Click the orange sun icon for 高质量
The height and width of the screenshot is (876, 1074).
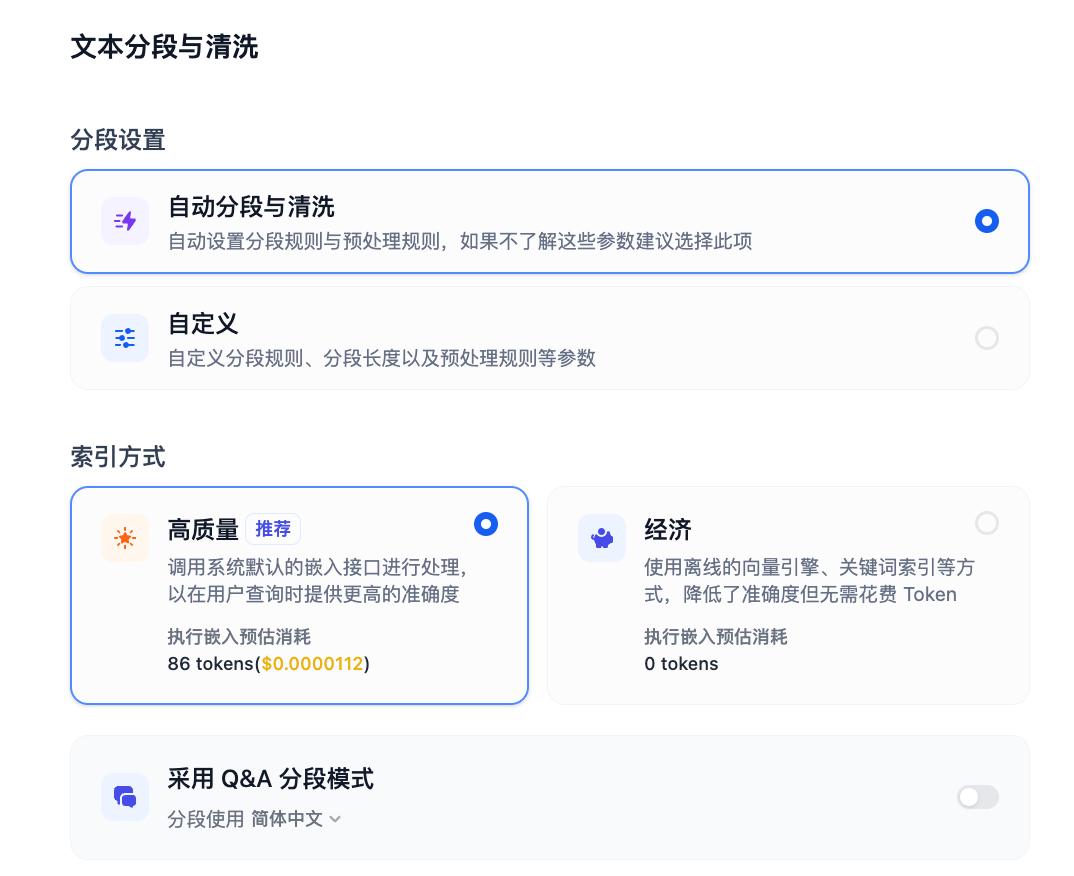pos(125,538)
